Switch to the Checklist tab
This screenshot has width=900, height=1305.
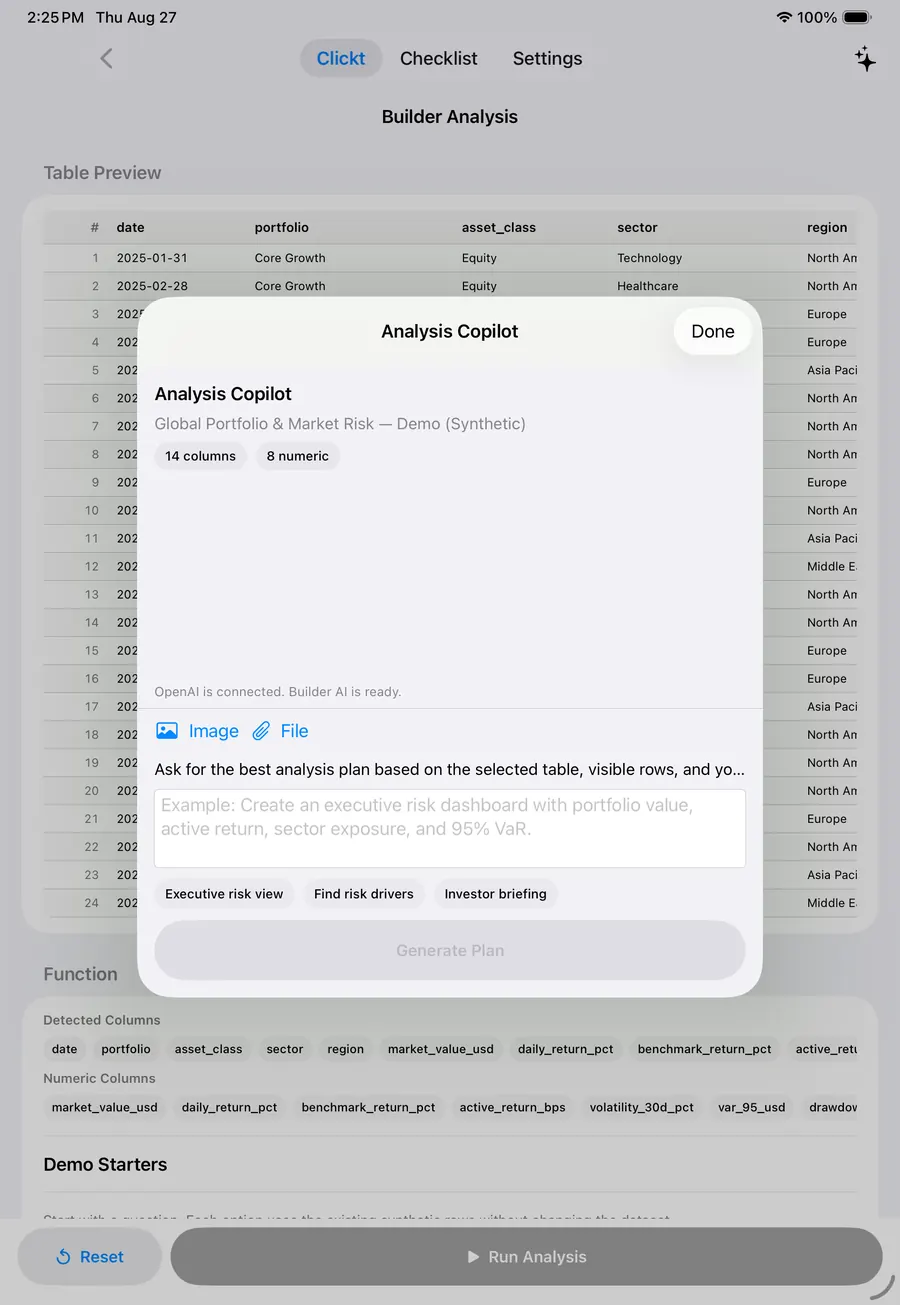coord(439,58)
